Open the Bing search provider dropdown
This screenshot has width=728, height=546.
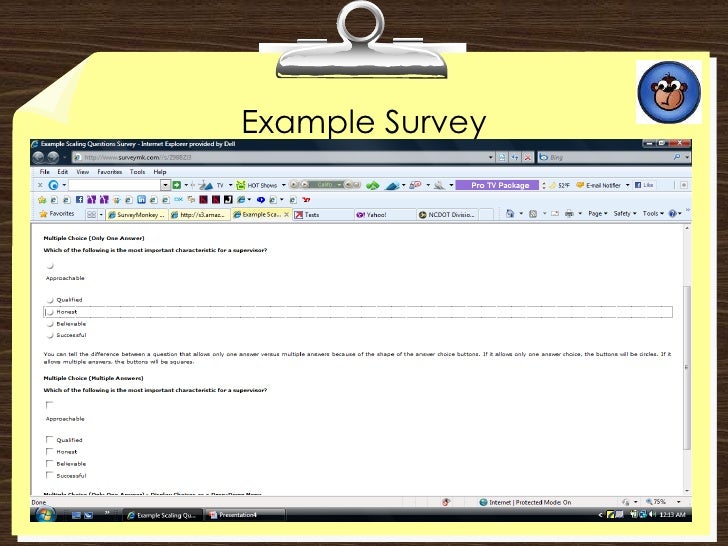click(x=687, y=157)
